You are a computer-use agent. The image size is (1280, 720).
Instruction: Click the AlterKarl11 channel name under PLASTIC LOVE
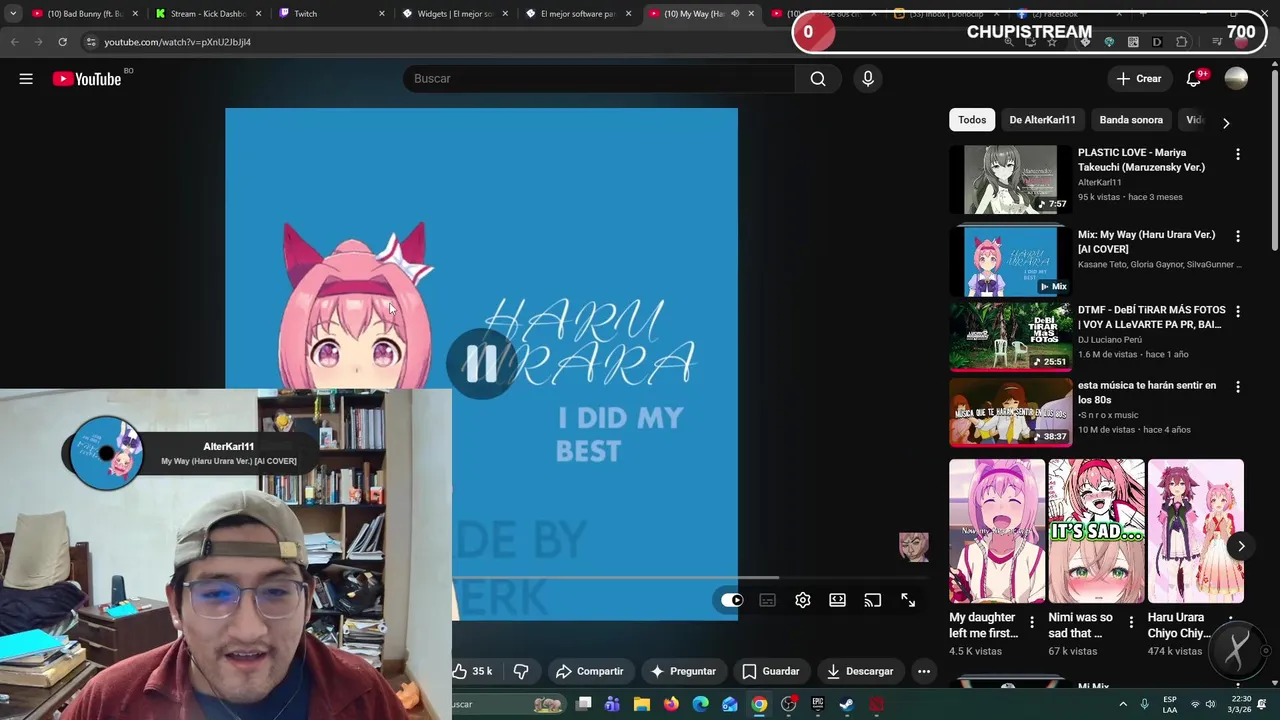1099,182
